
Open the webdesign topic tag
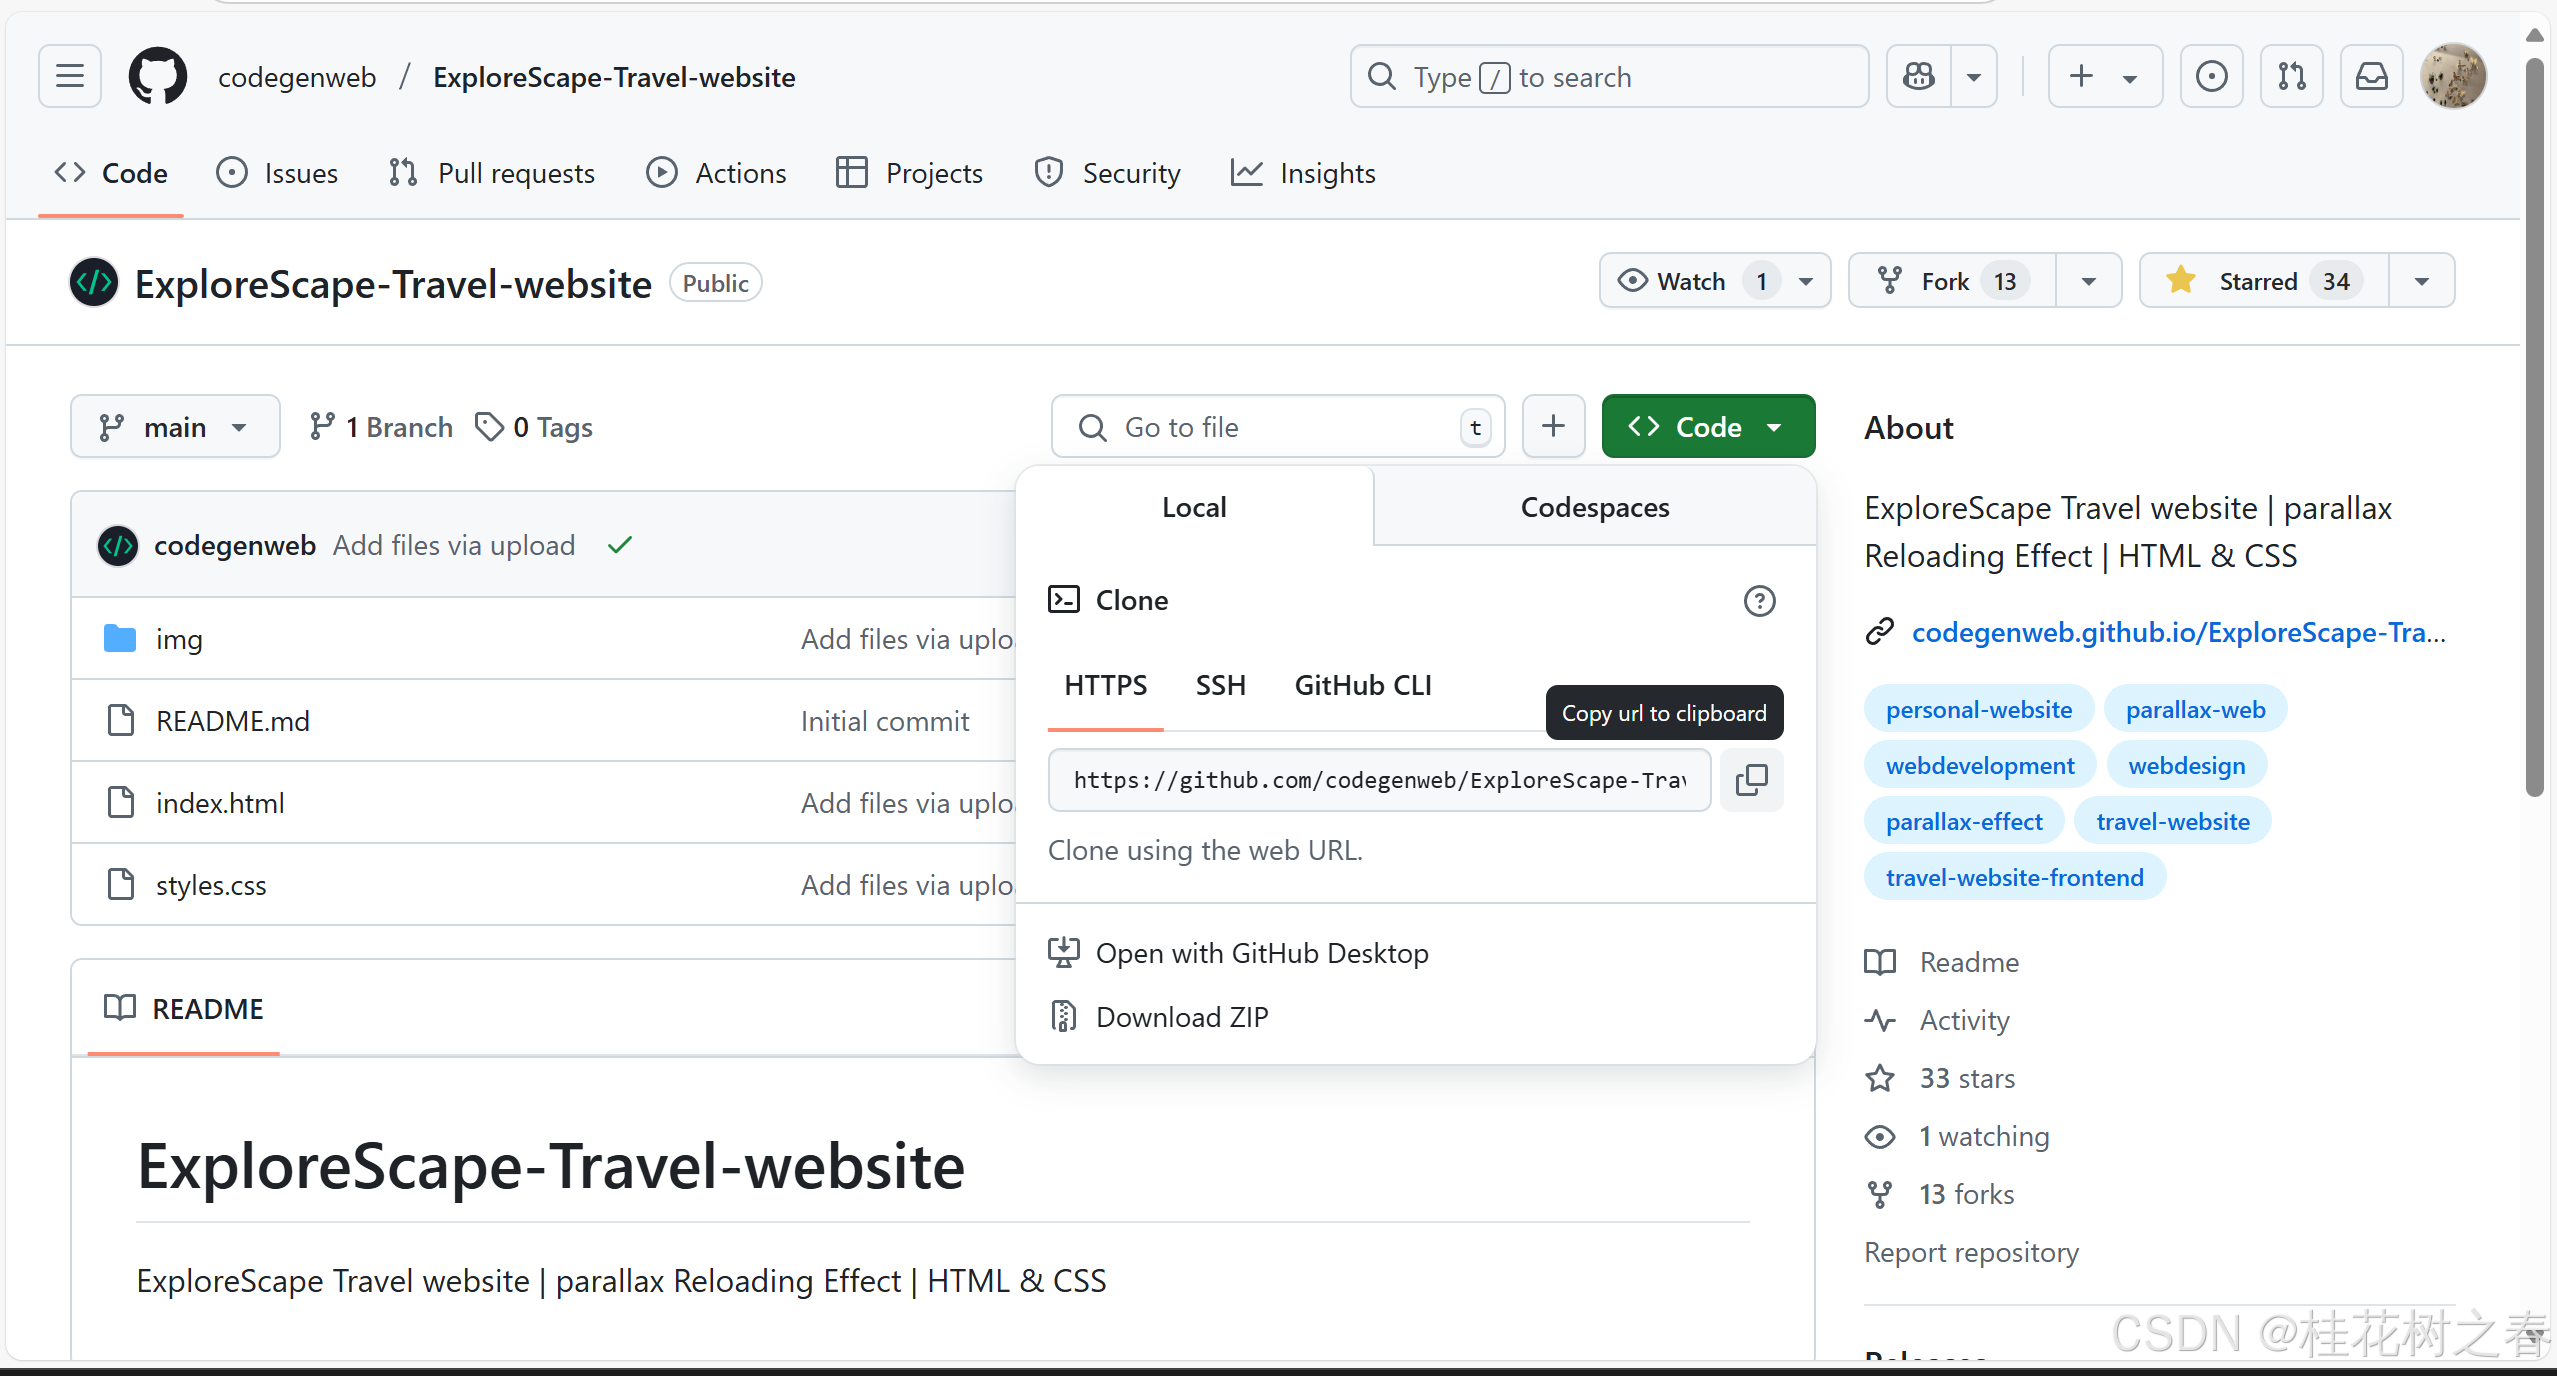2186,766
